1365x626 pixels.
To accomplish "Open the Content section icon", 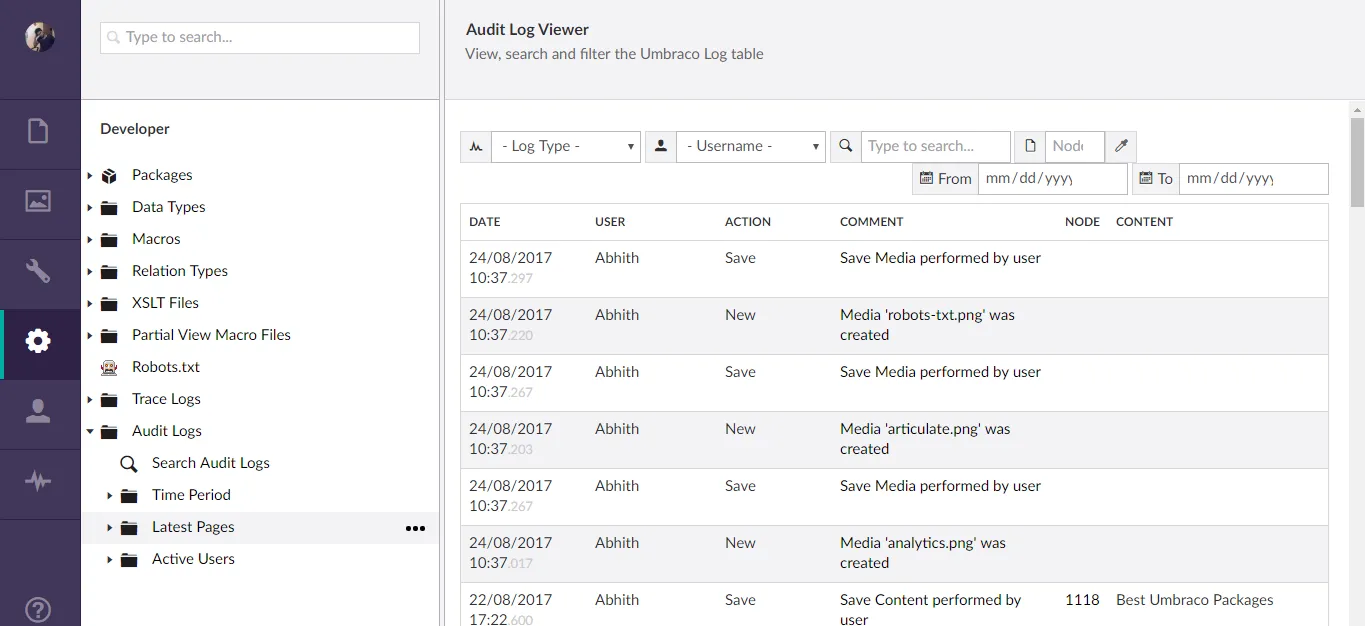I will coord(38,131).
